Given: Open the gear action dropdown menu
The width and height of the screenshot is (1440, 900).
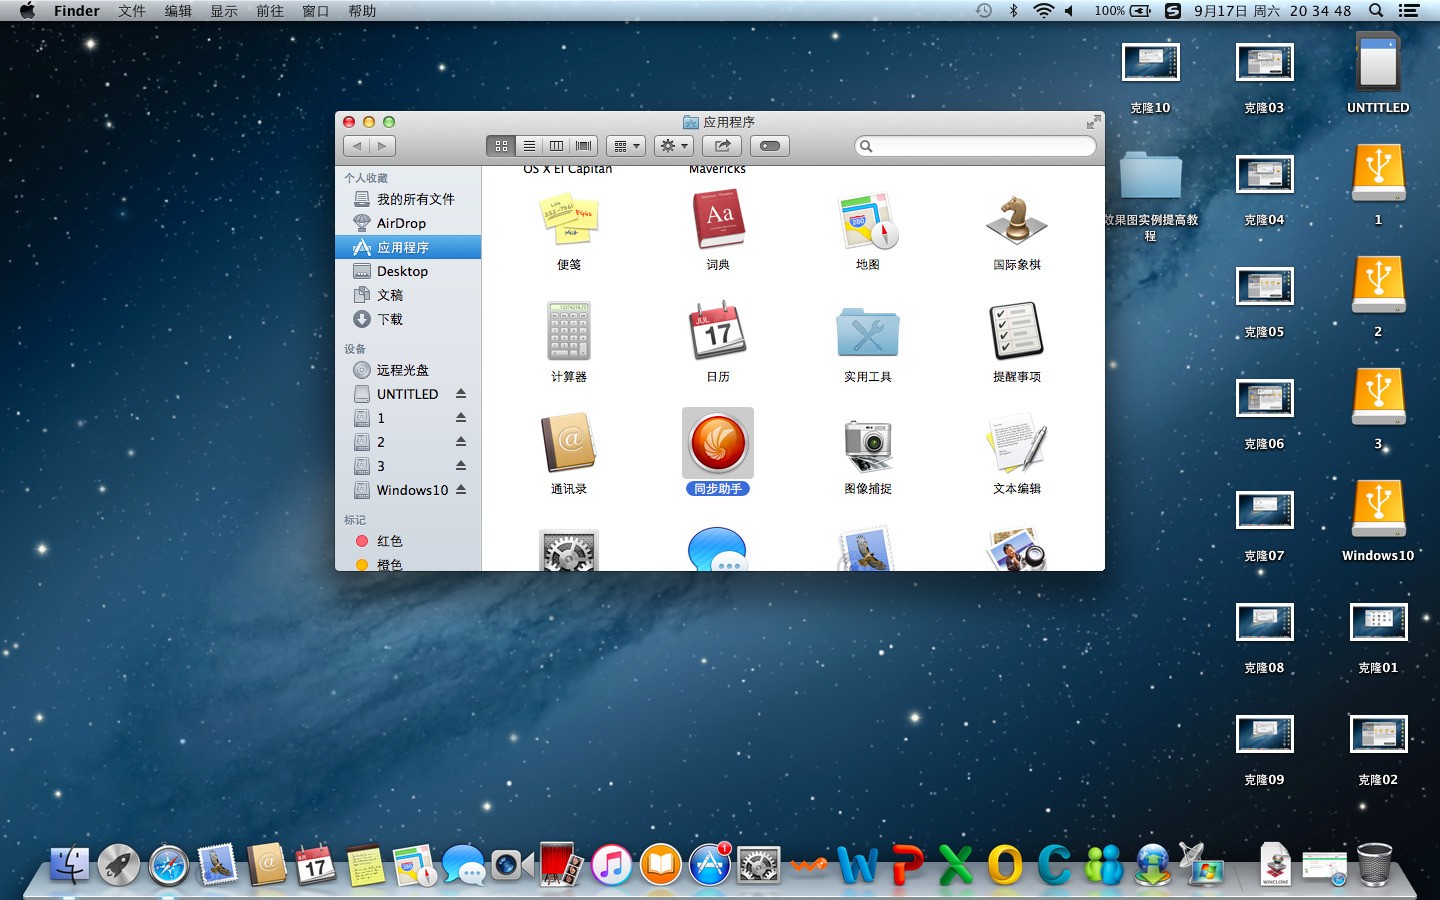Looking at the screenshot, I should (674, 146).
